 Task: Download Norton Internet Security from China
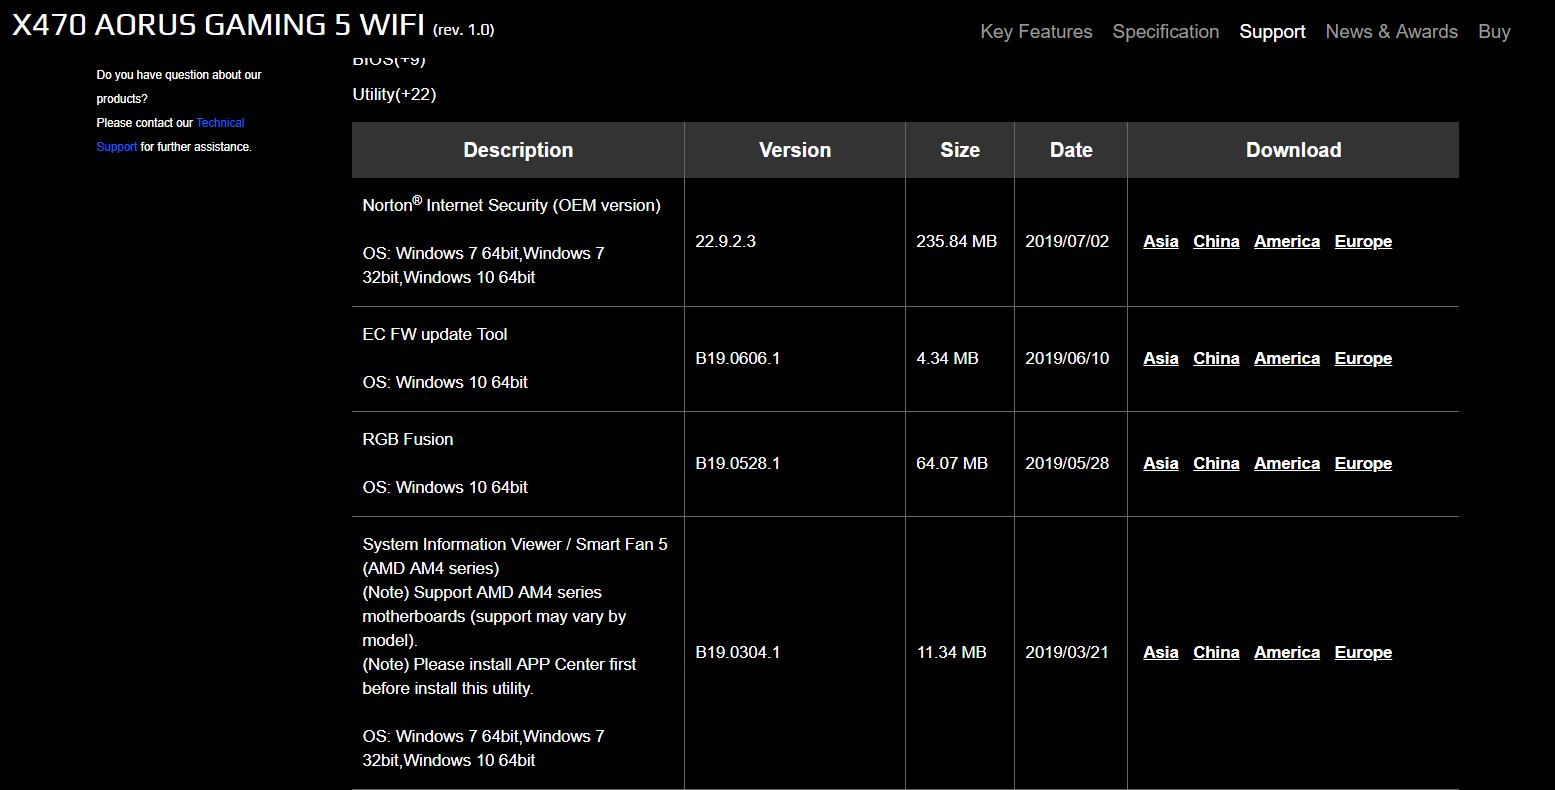[1216, 241]
